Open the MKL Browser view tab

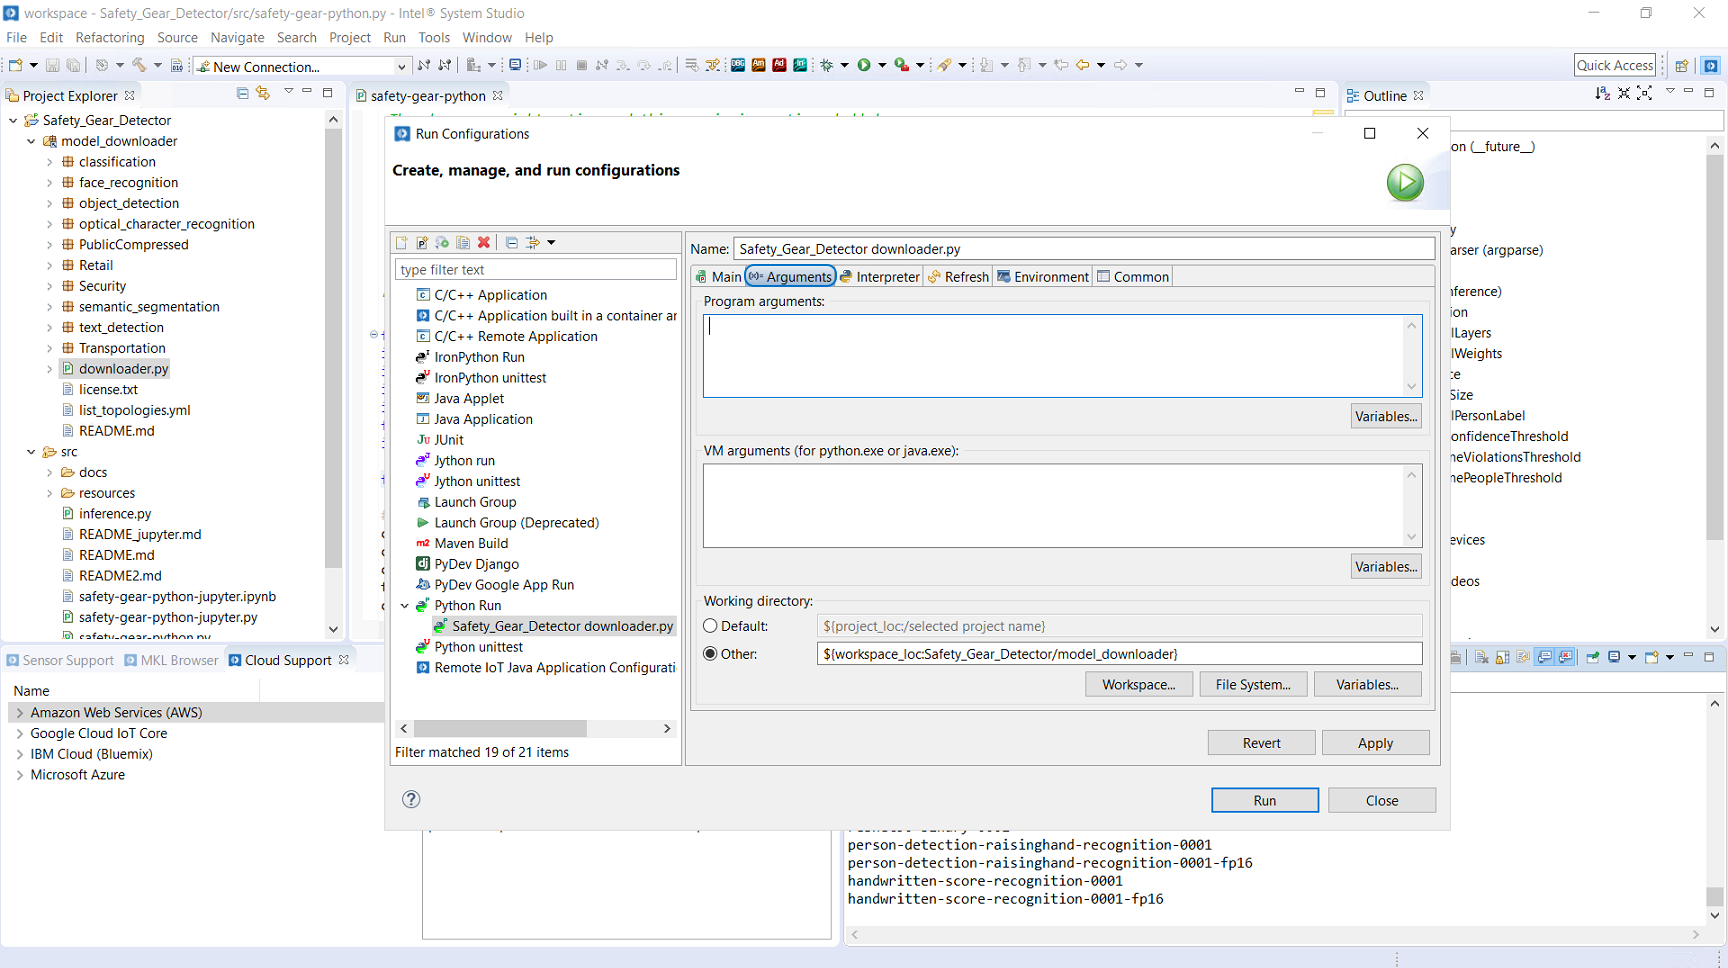click(x=171, y=660)
